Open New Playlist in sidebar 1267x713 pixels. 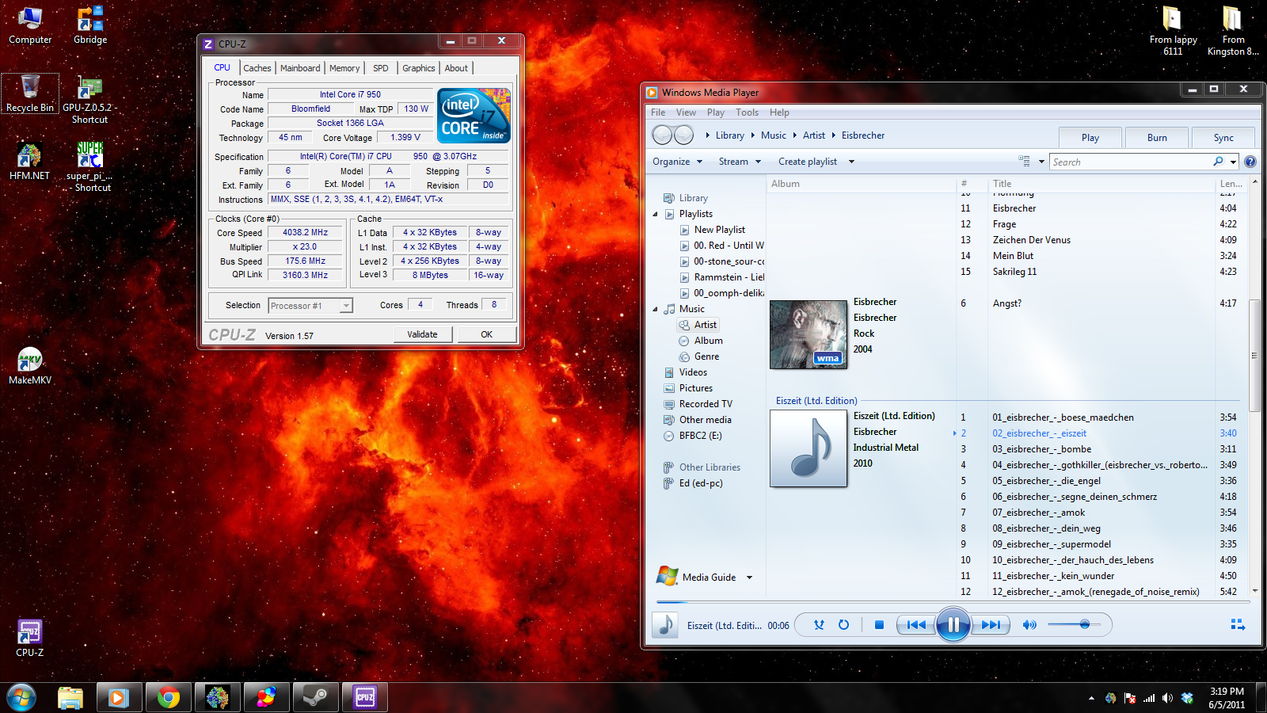coord(719,230)
